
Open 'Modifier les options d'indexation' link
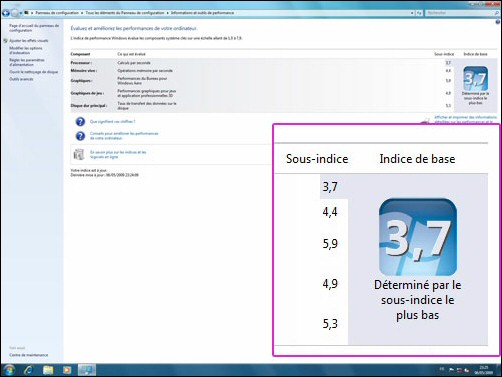coord(26,50)
